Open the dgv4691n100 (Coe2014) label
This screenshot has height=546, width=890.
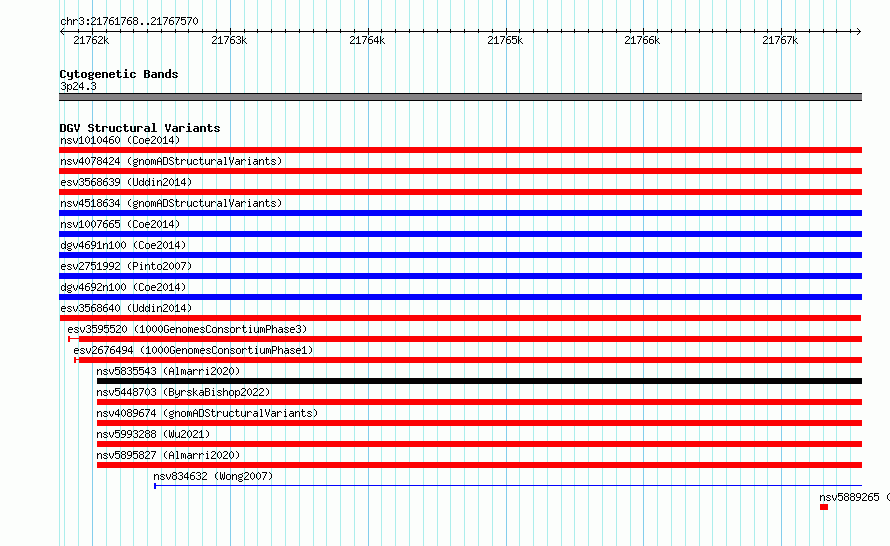[123, 245]
